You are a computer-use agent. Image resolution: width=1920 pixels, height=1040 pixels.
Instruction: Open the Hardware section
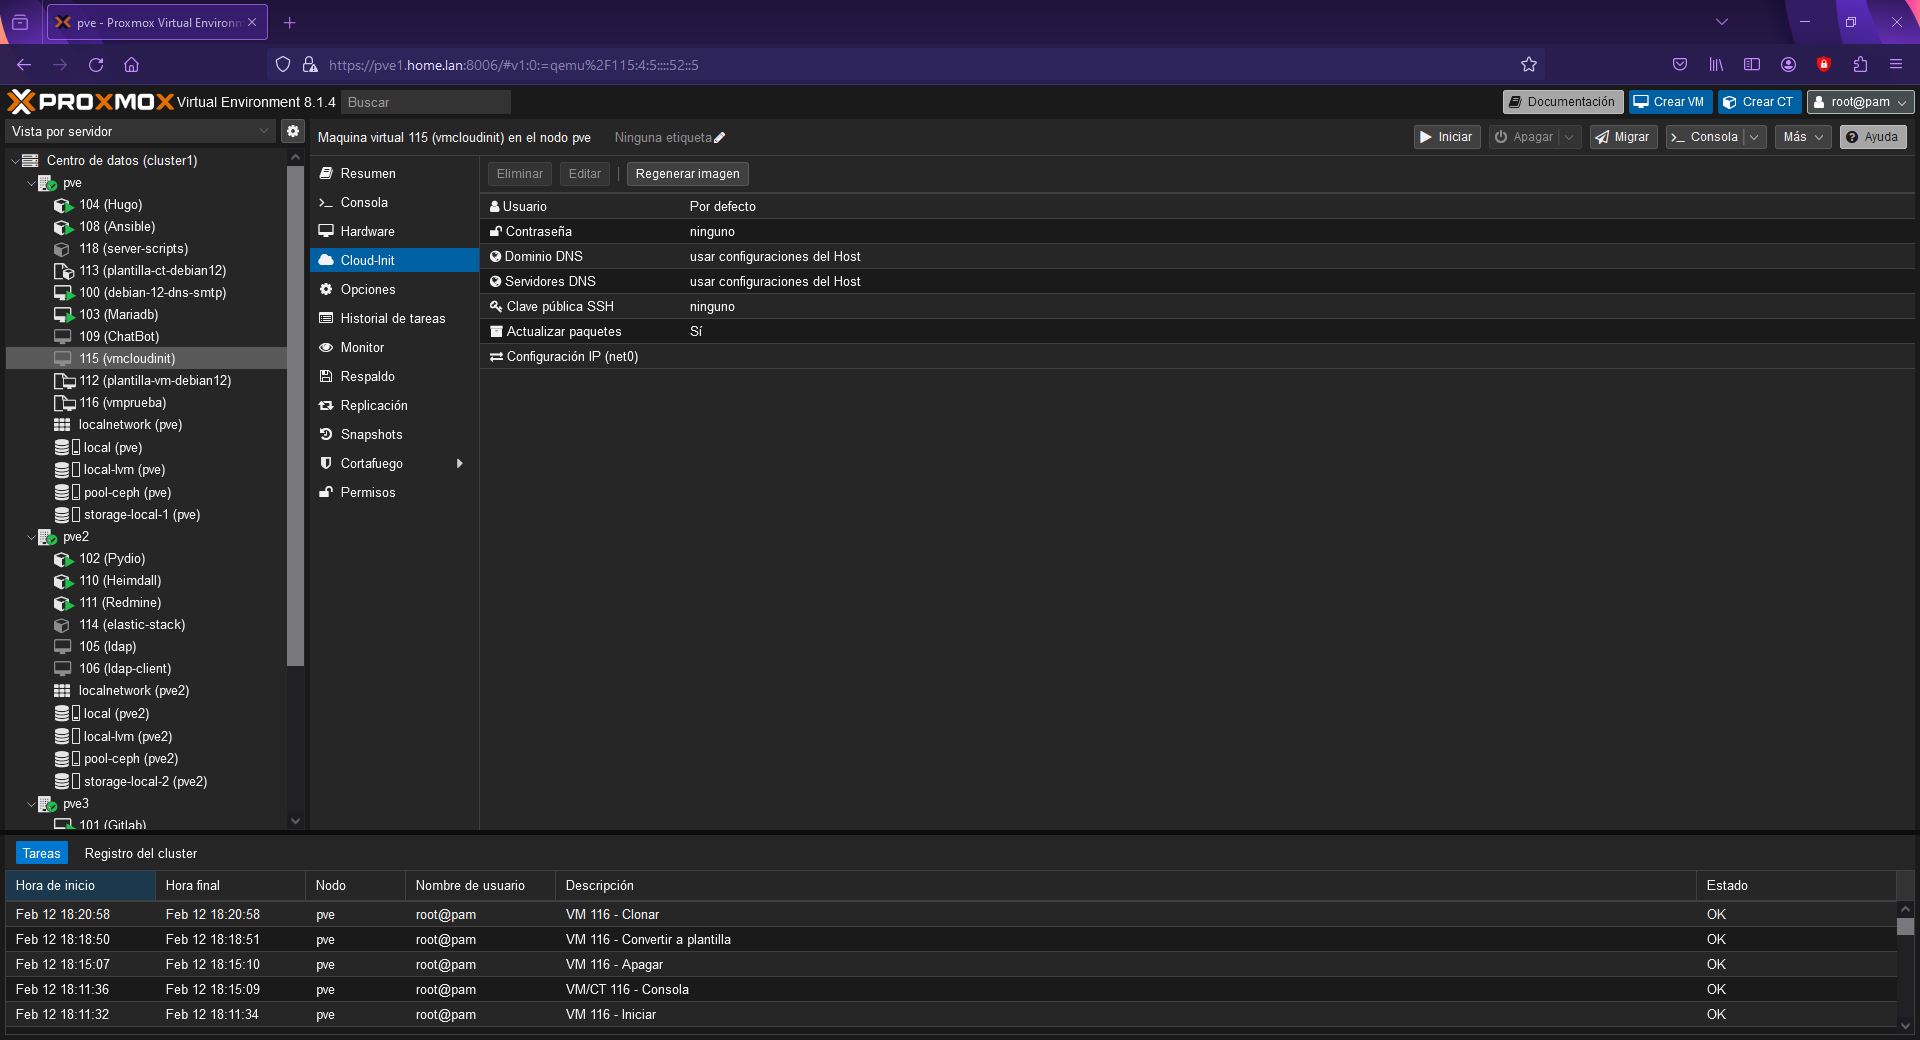tap(394, 232)
